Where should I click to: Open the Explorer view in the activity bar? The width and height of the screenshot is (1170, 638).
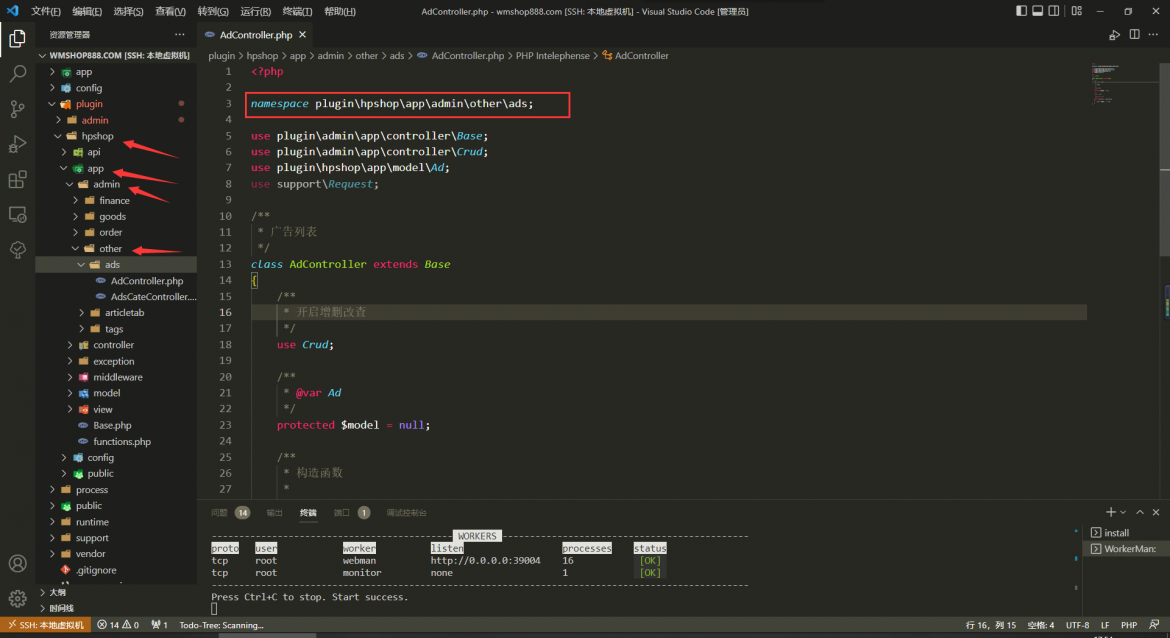17,38
